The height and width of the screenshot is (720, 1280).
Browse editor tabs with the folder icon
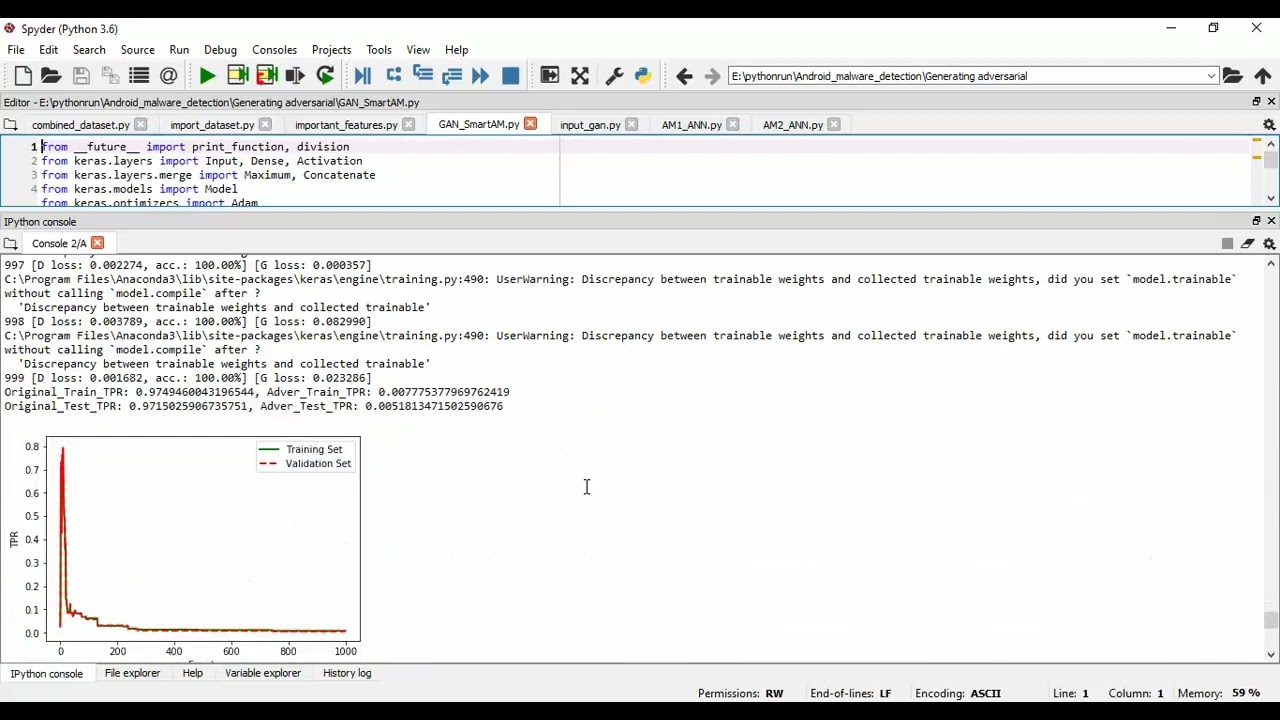[x=10, y=125]
